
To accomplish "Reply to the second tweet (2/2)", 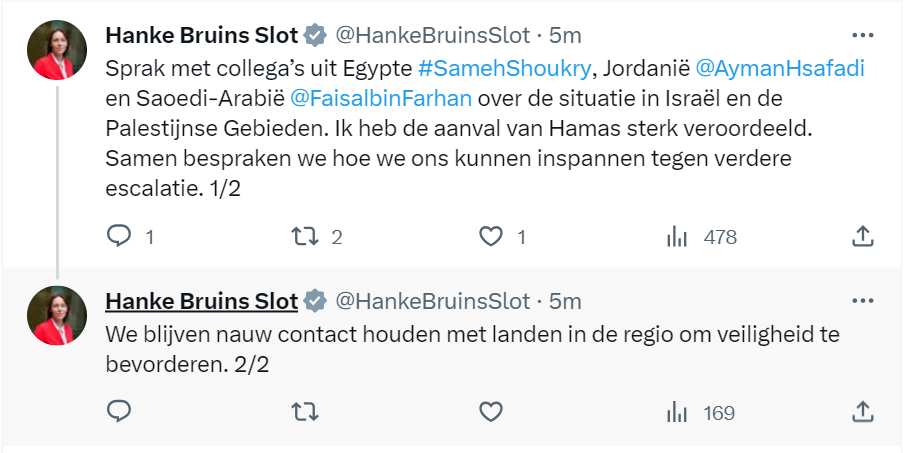I will (x=118, y=412).
